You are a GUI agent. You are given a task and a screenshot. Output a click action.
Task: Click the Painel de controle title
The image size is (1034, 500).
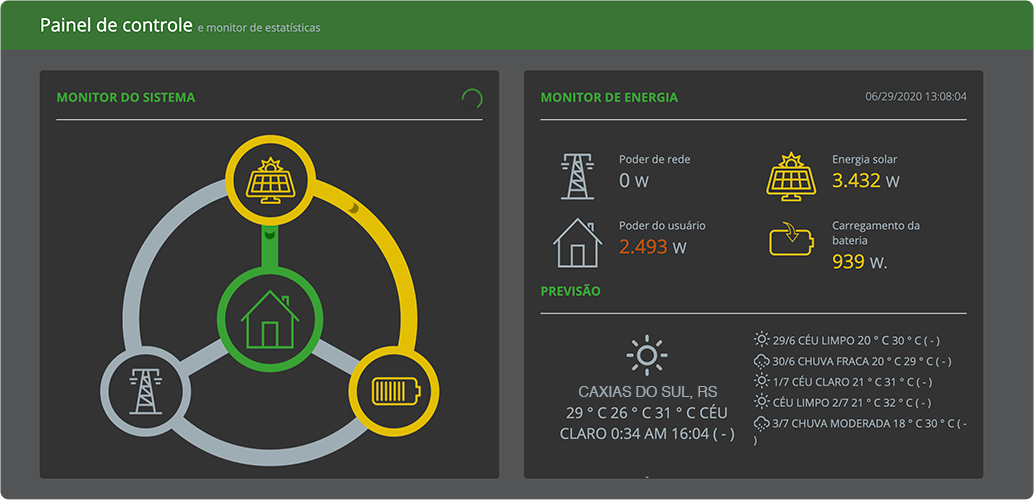[x=115, y=25]
